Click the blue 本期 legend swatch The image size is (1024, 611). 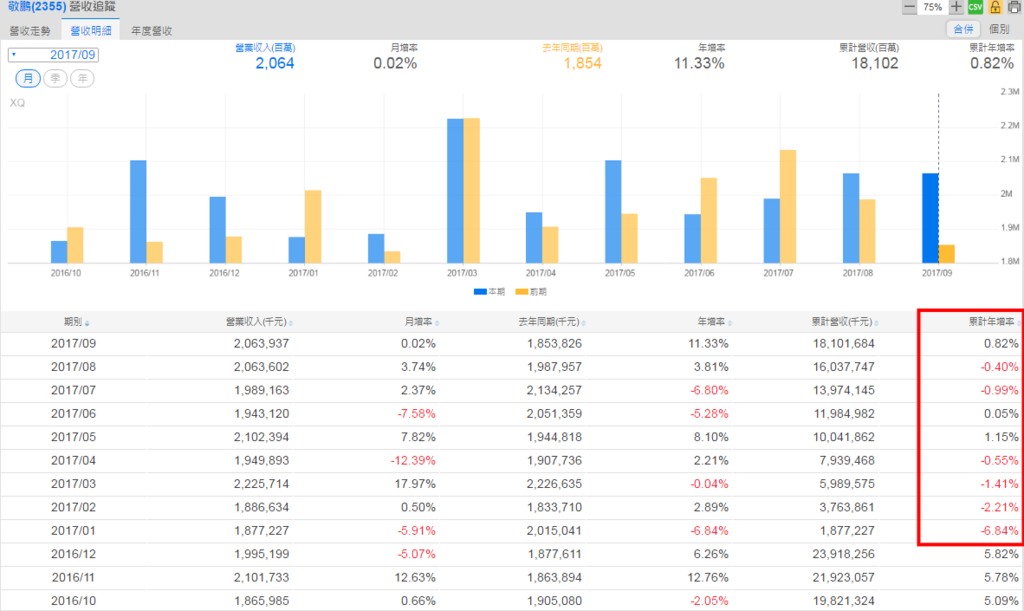(480, 292)
